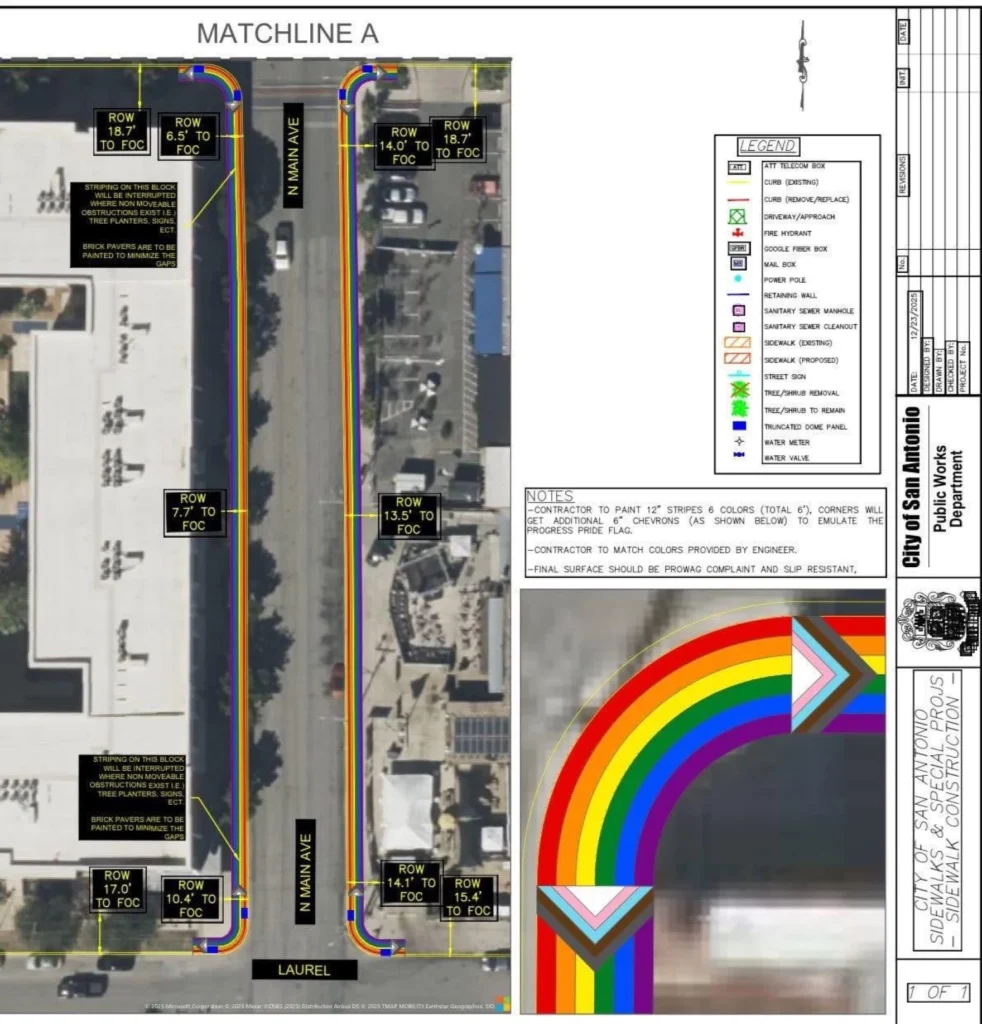Select the Power Pole legend symbol
Viewport: 982px width, 1024px height.
(738, 280)
